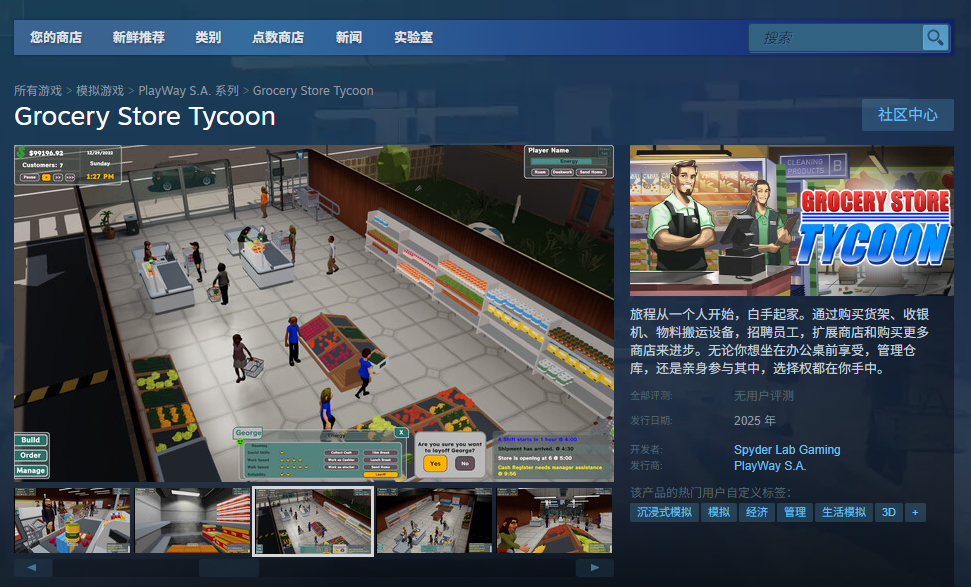Open the 新鲜推荐 menu
The image size is (971, 587).
coord(138,38)
